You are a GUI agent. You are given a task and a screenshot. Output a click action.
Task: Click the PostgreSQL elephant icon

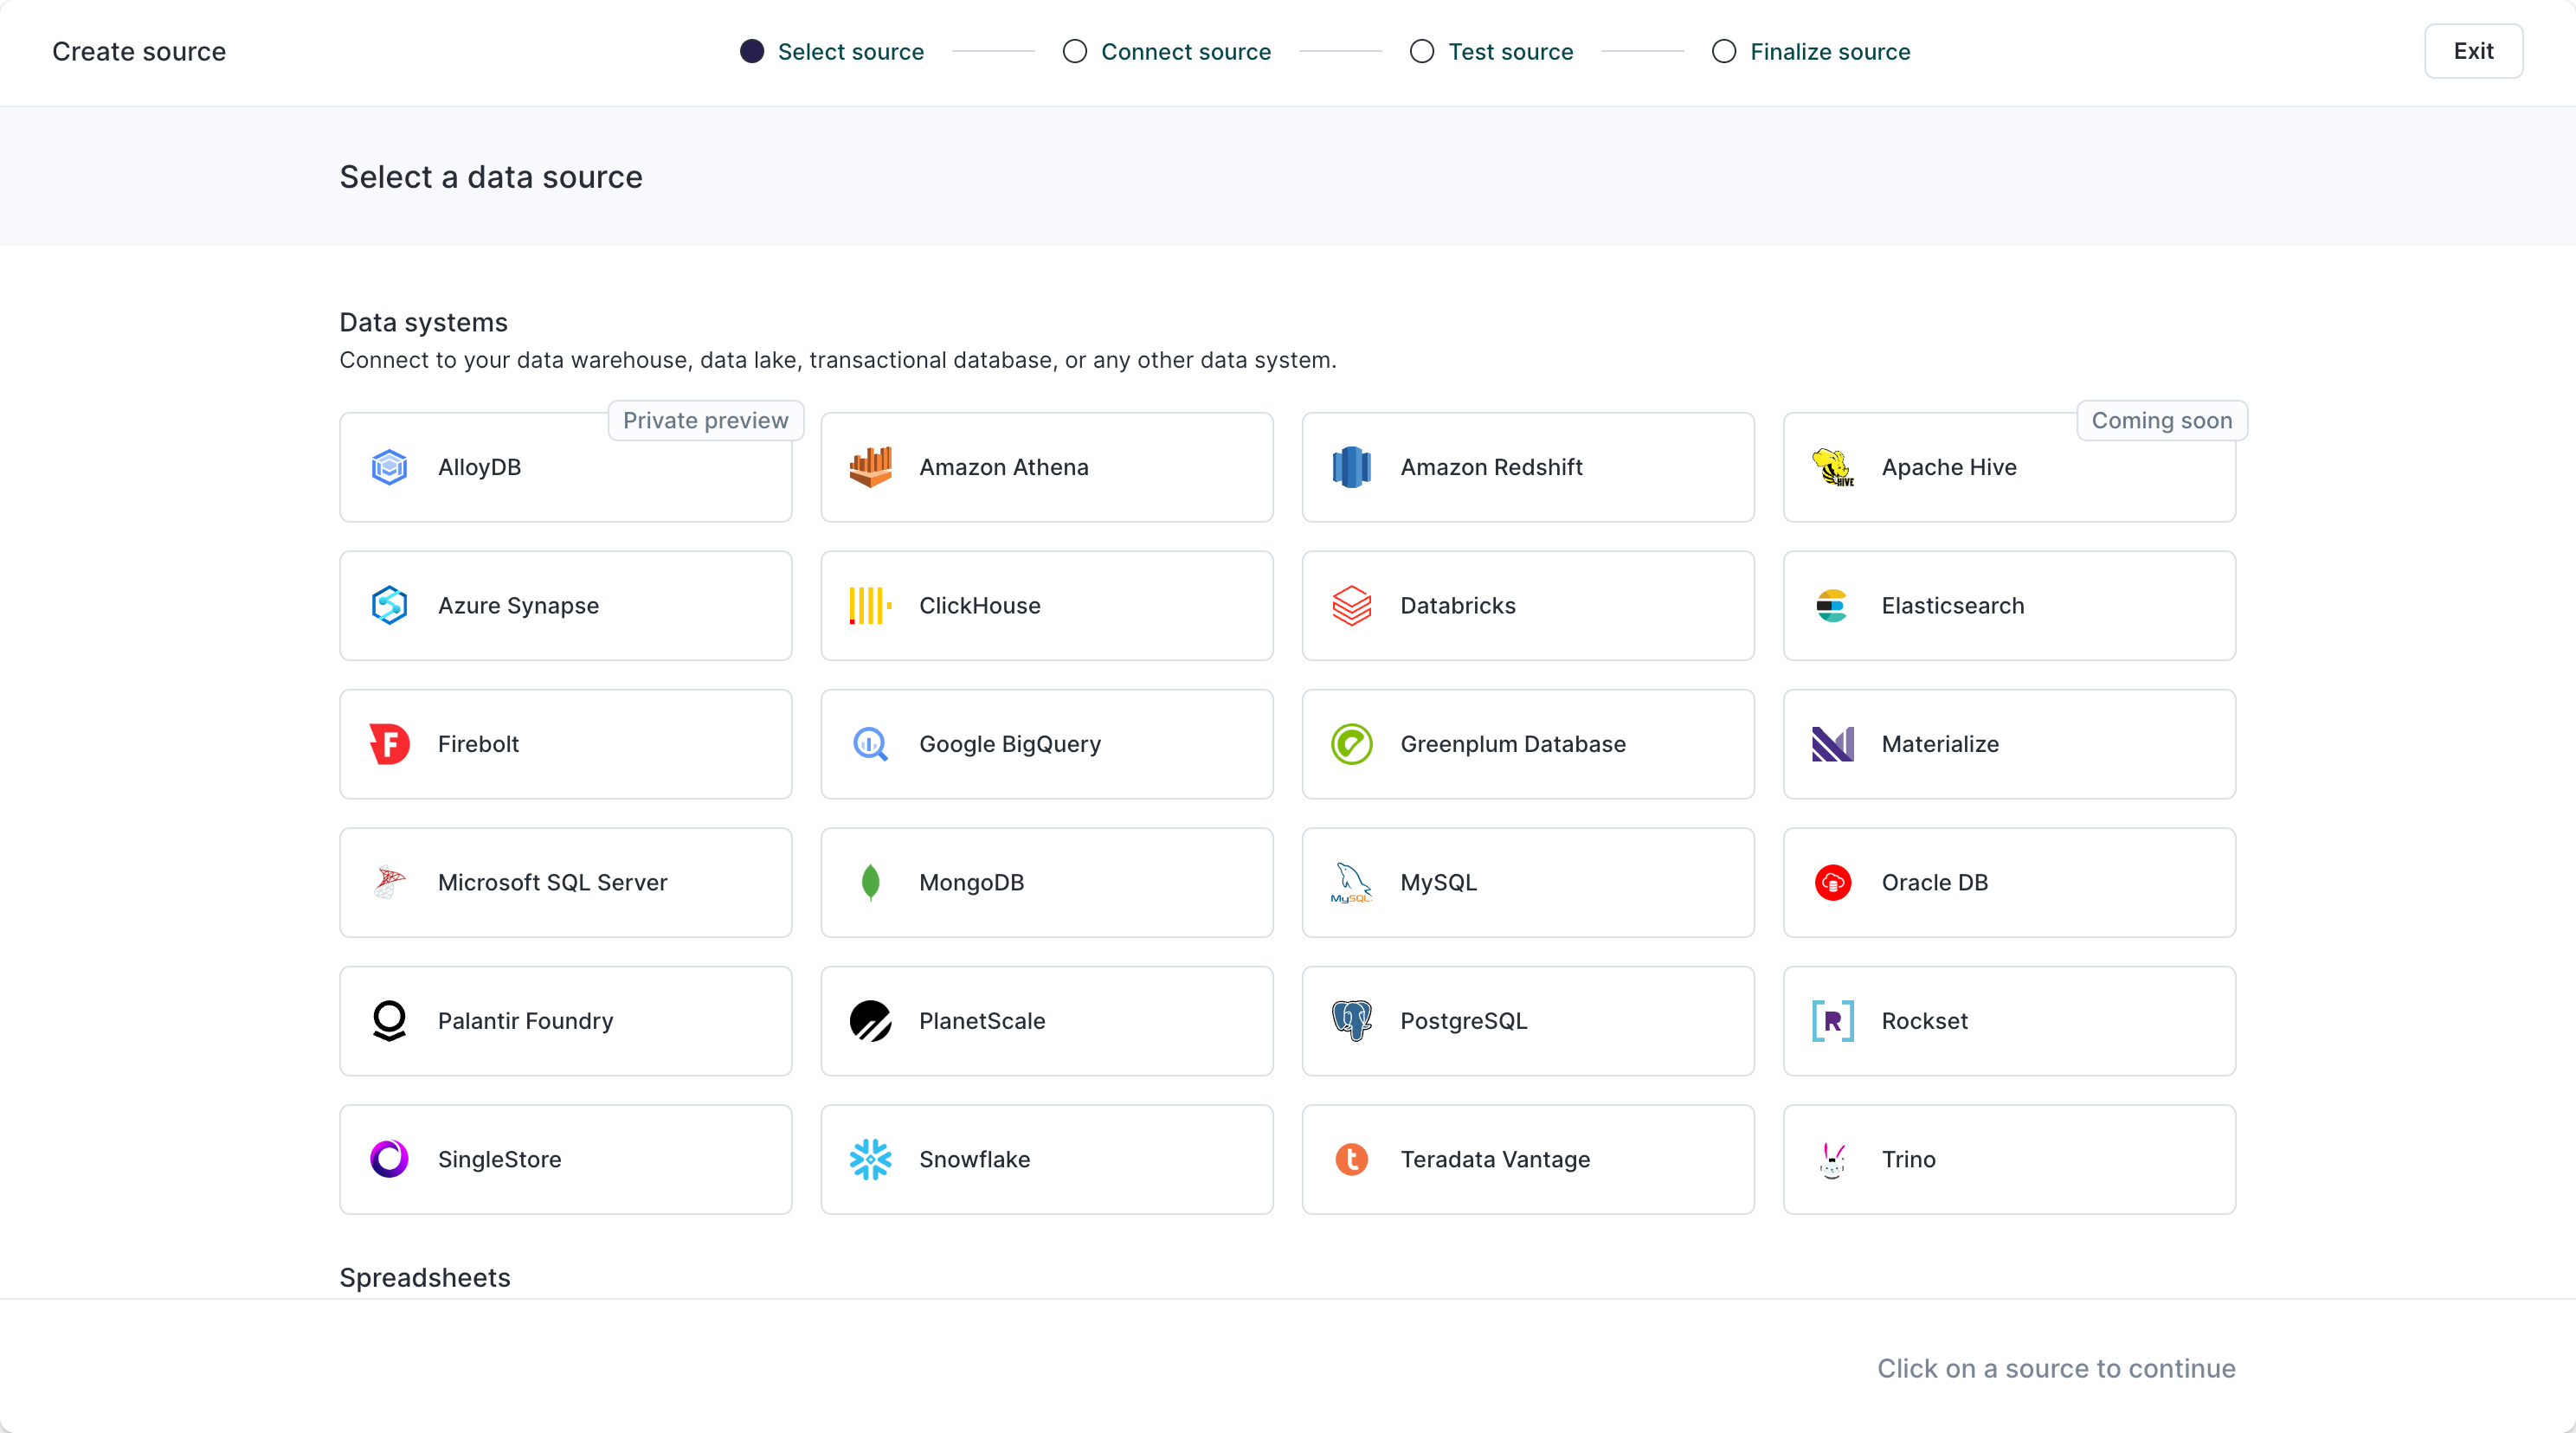tap(1351, 1020)
